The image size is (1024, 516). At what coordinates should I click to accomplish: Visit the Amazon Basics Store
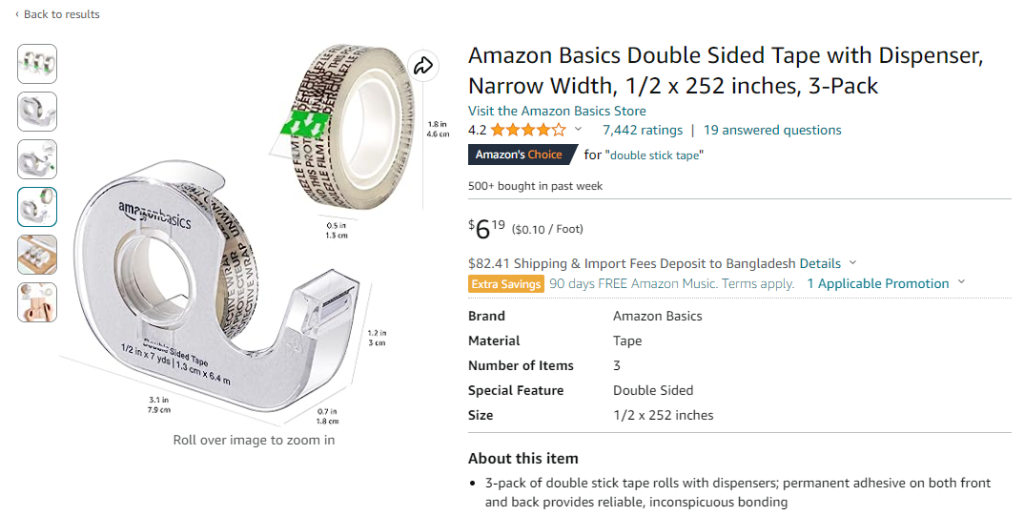[557, 111]
